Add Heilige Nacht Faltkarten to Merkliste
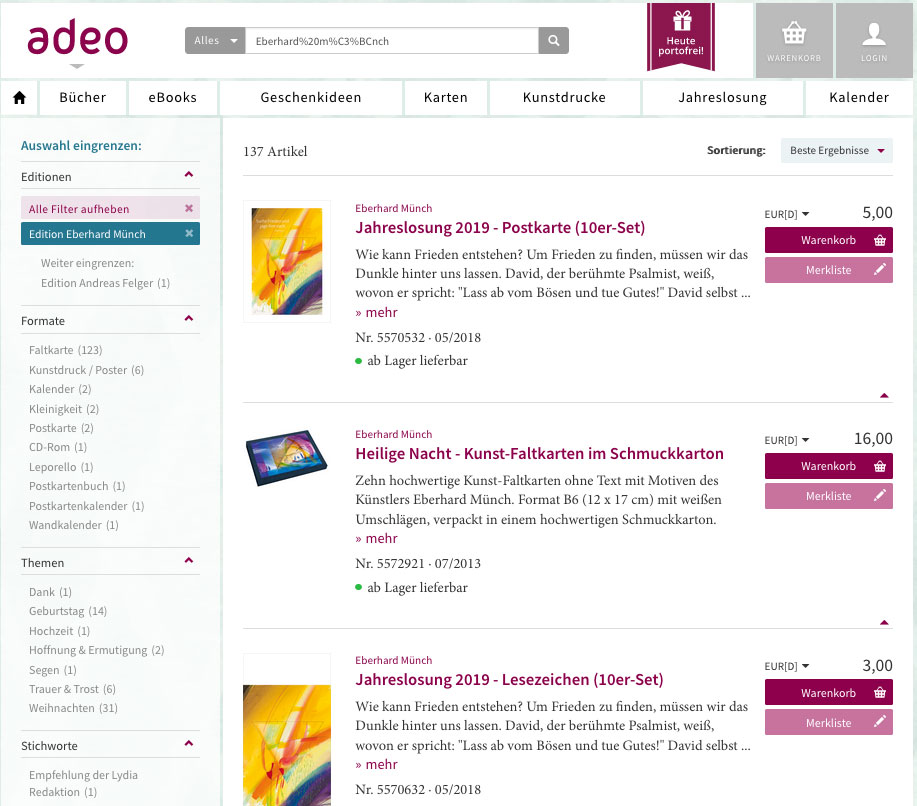 tap(829, 496)
